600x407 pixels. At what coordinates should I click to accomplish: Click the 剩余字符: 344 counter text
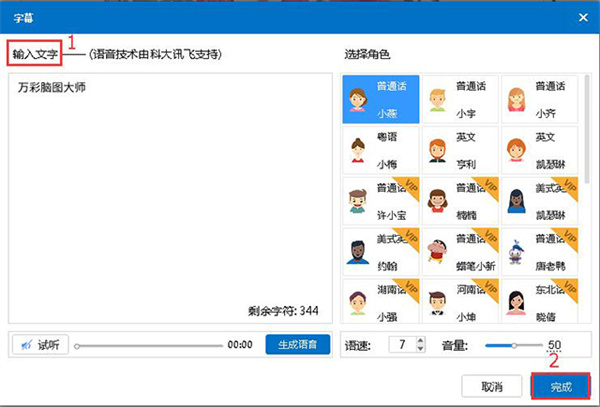tap(283, 311)
